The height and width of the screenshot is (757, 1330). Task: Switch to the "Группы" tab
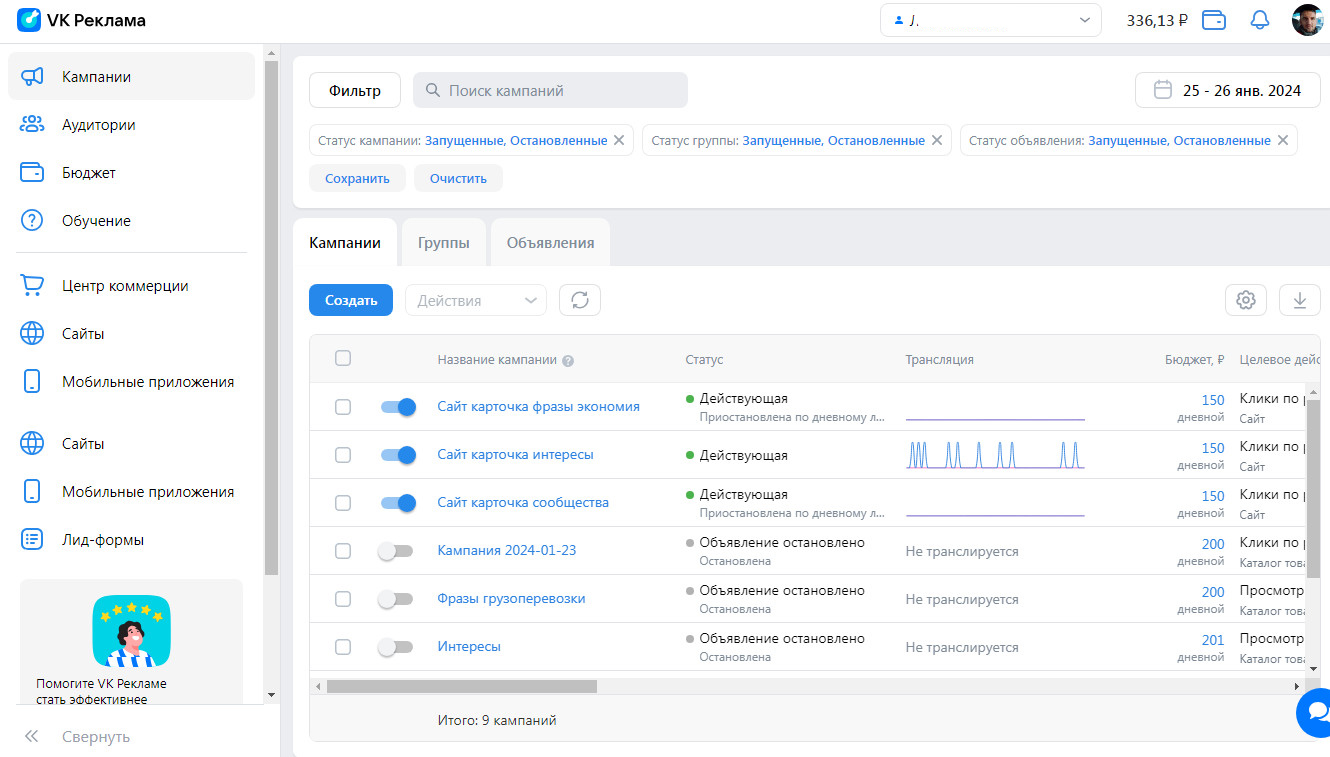443,243
